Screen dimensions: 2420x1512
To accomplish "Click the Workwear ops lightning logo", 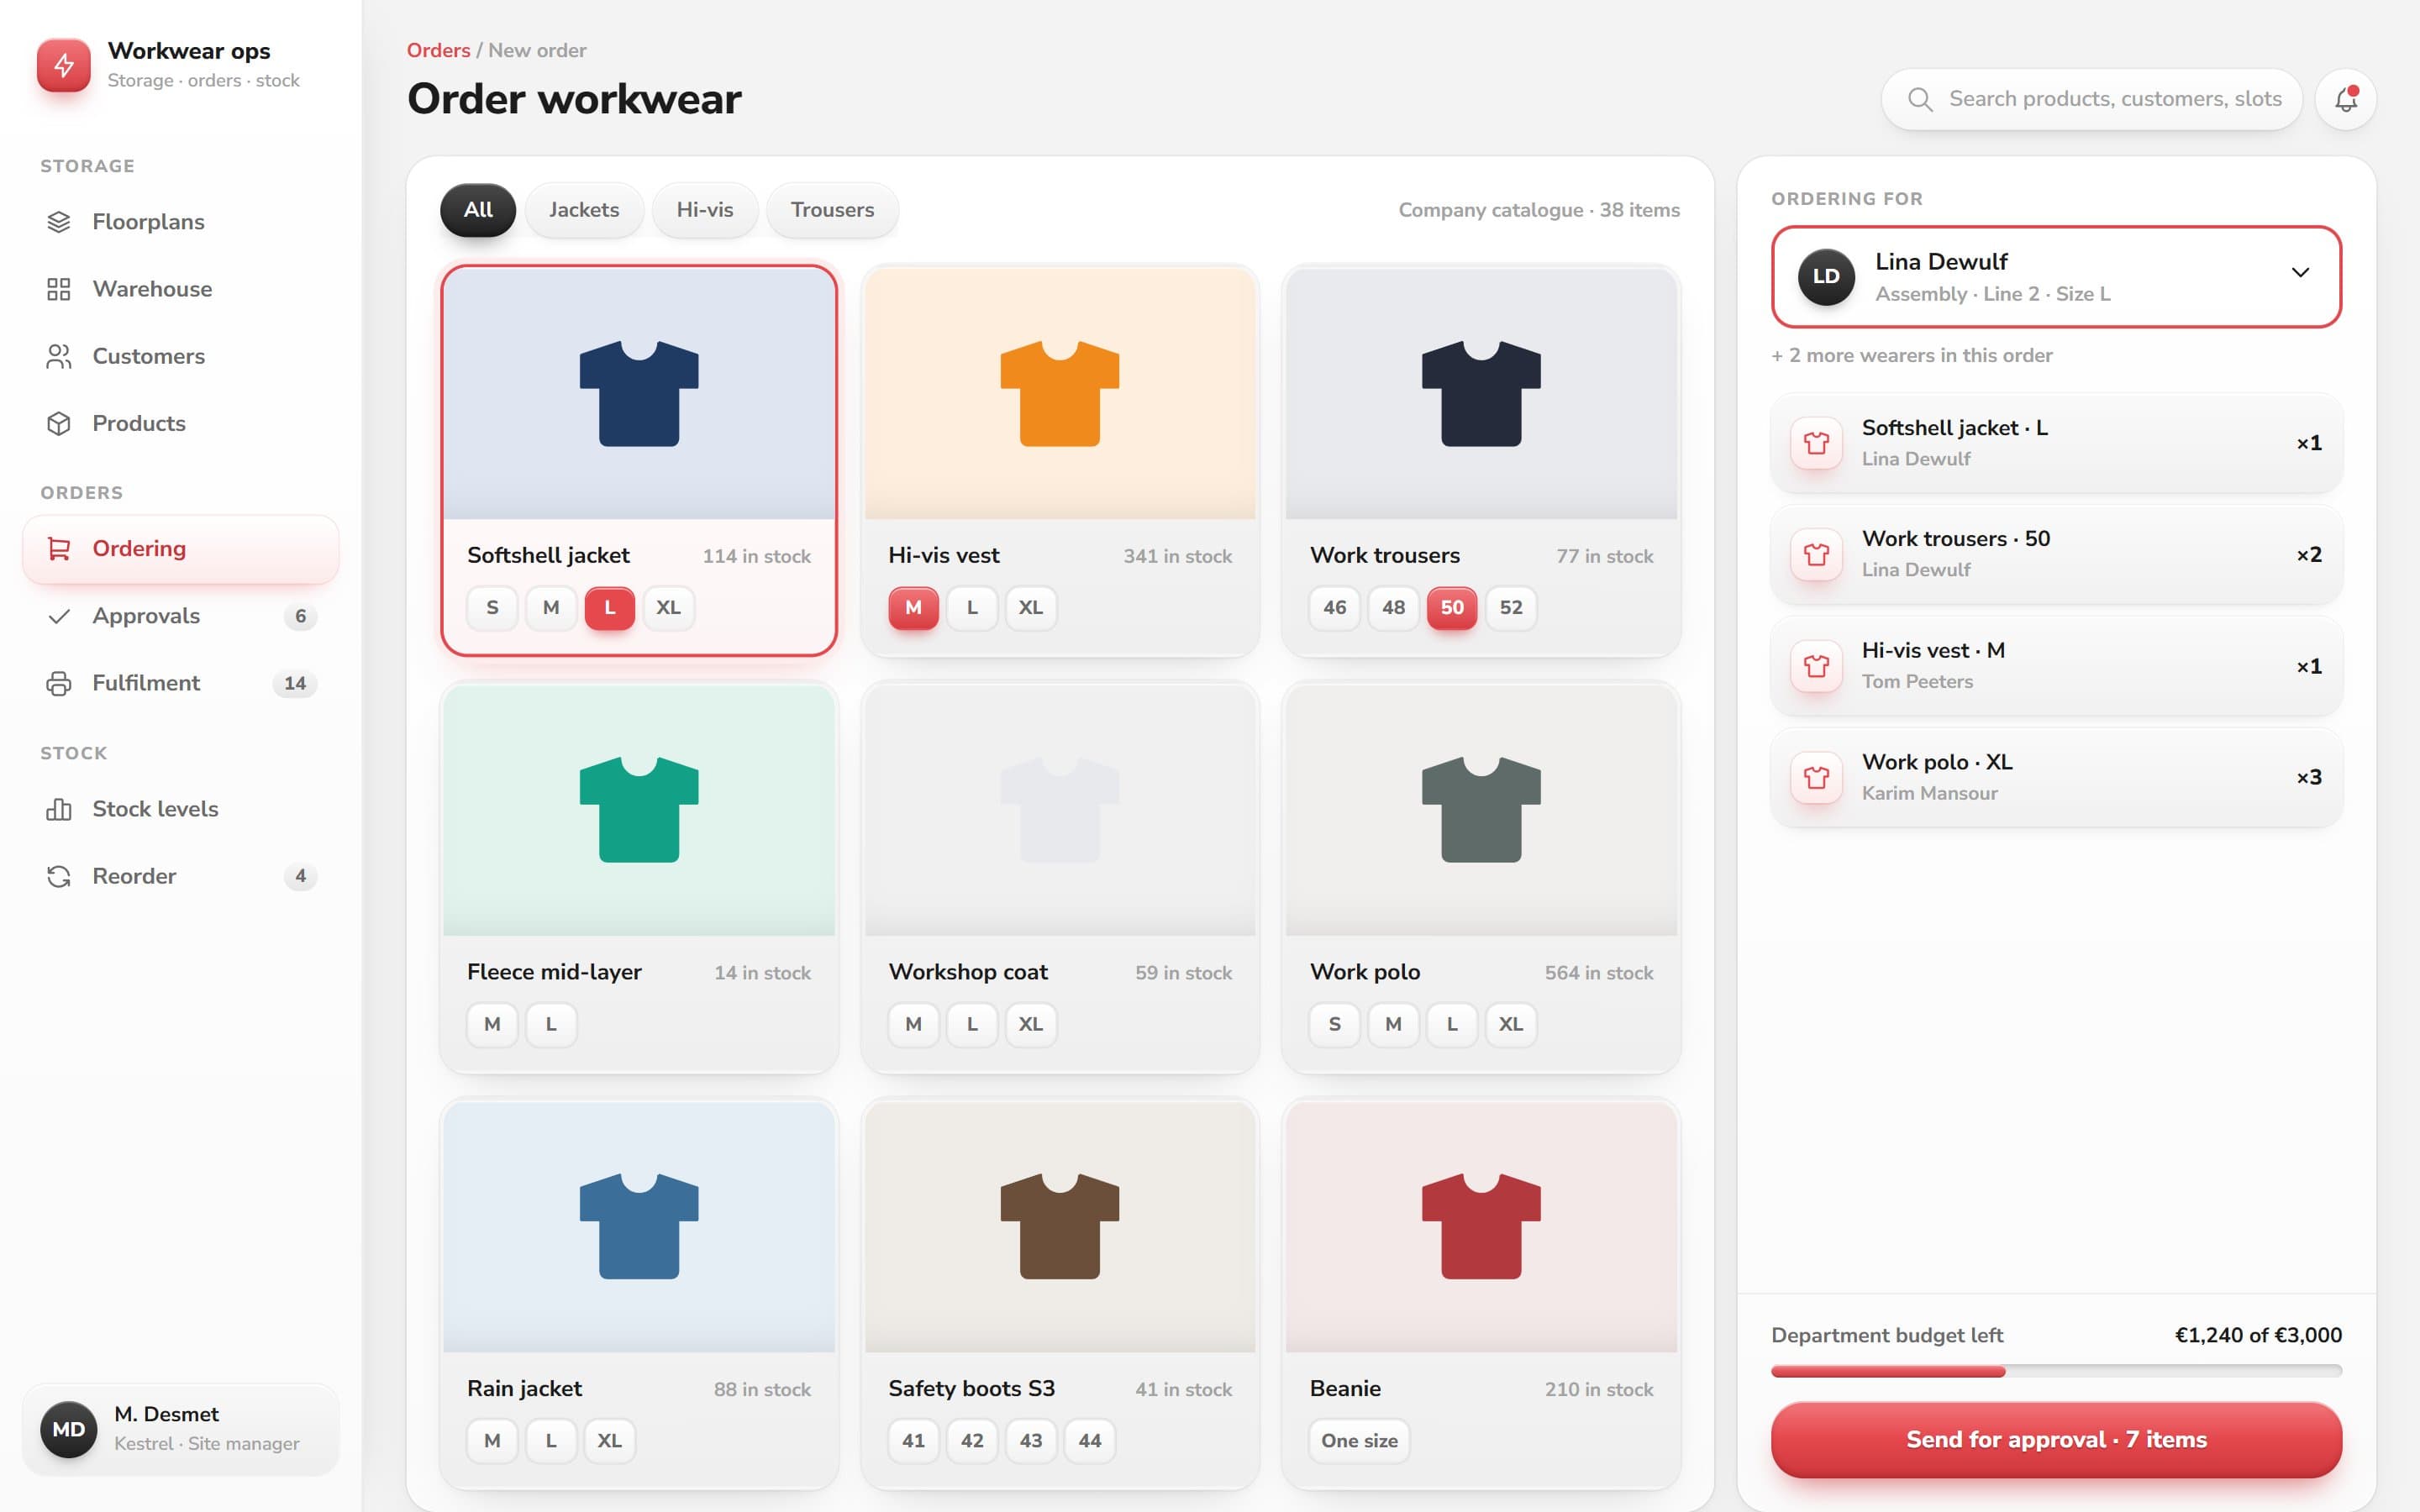I will (64, 65).
